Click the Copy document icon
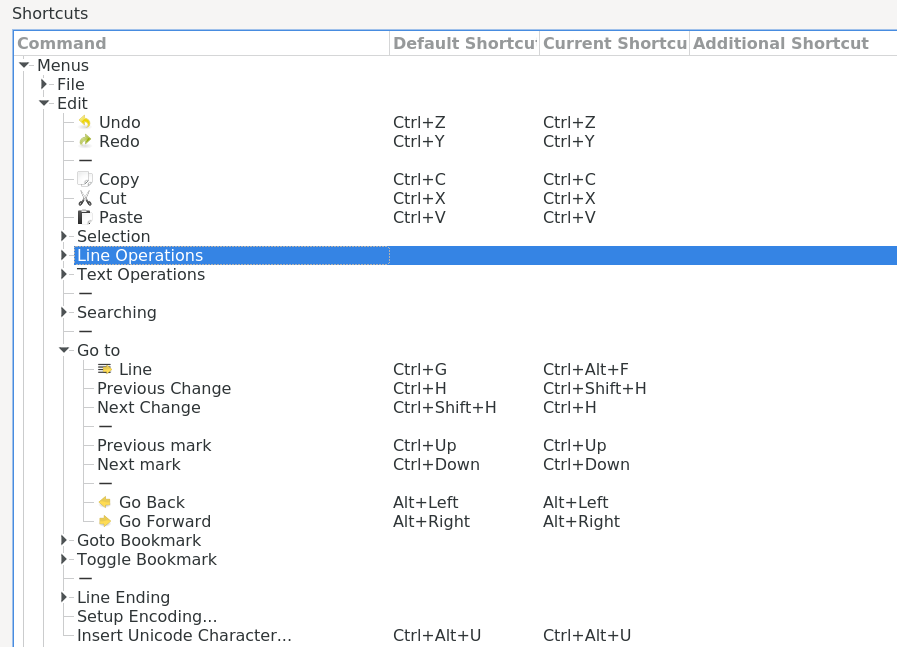 pyautogui.click(x=85, y=179)
